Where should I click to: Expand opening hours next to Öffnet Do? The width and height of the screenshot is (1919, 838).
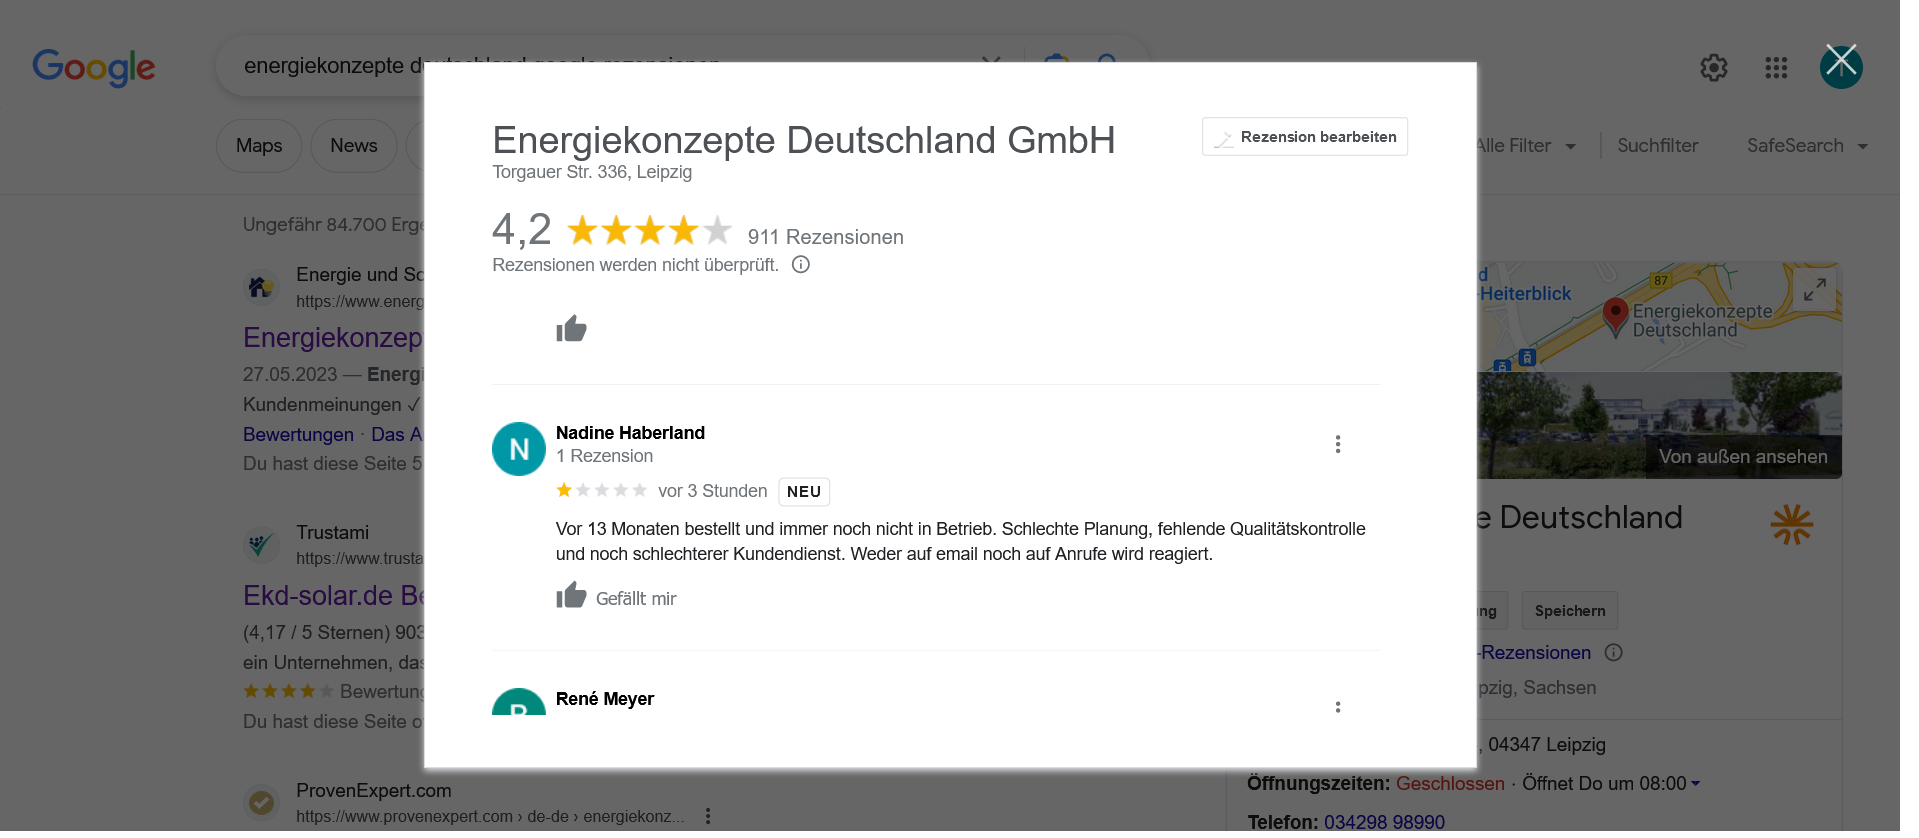tap(1695, 783)
